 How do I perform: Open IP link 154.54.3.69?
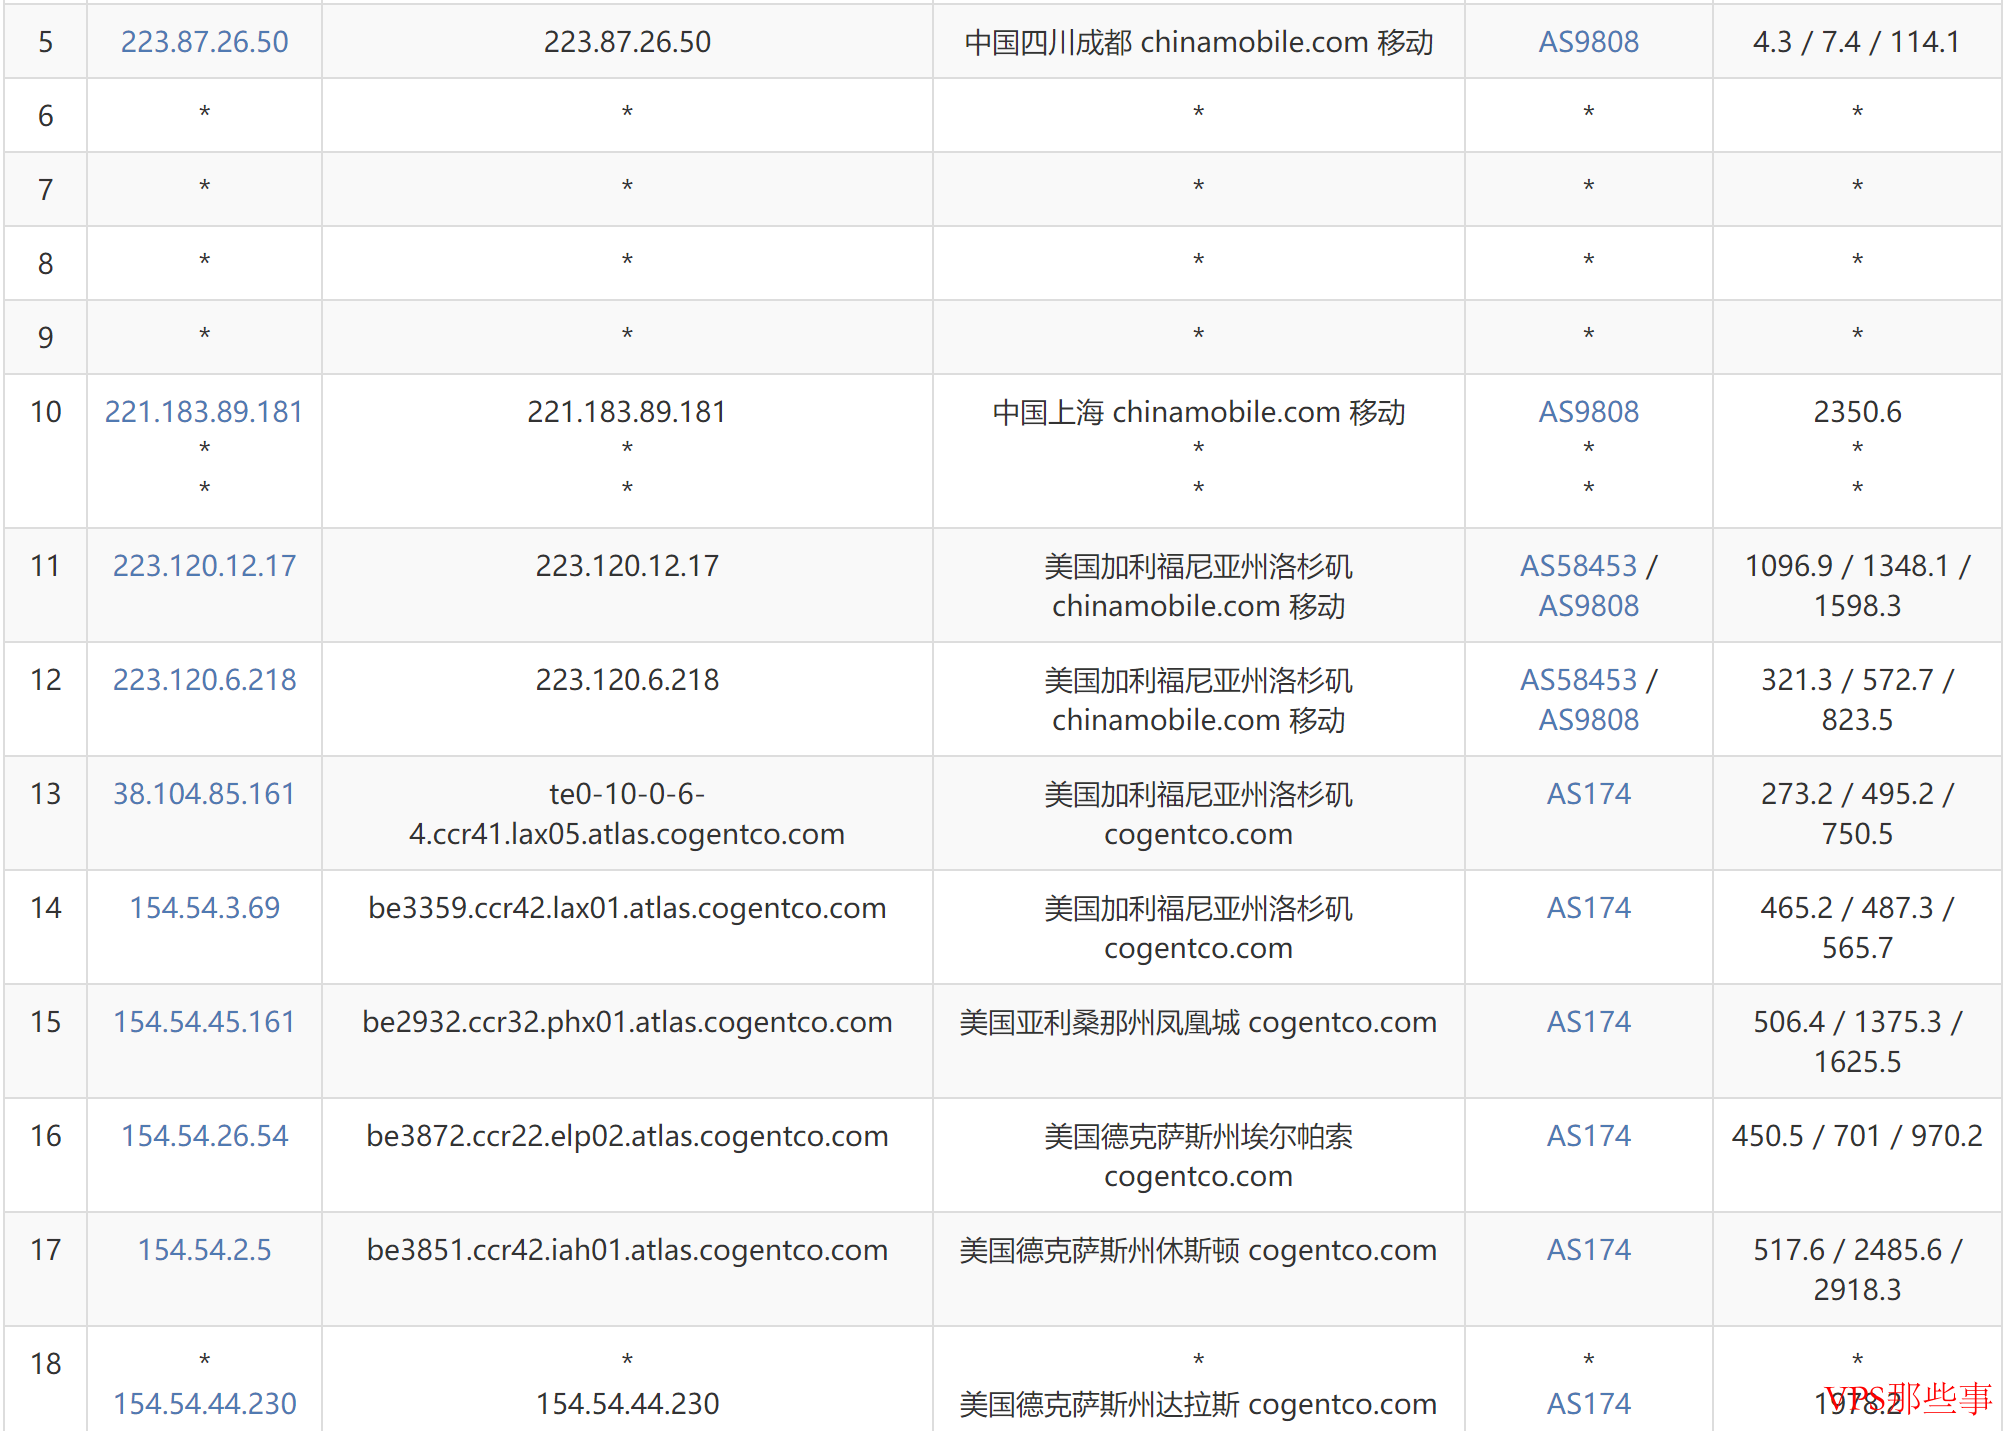(204, 908)
